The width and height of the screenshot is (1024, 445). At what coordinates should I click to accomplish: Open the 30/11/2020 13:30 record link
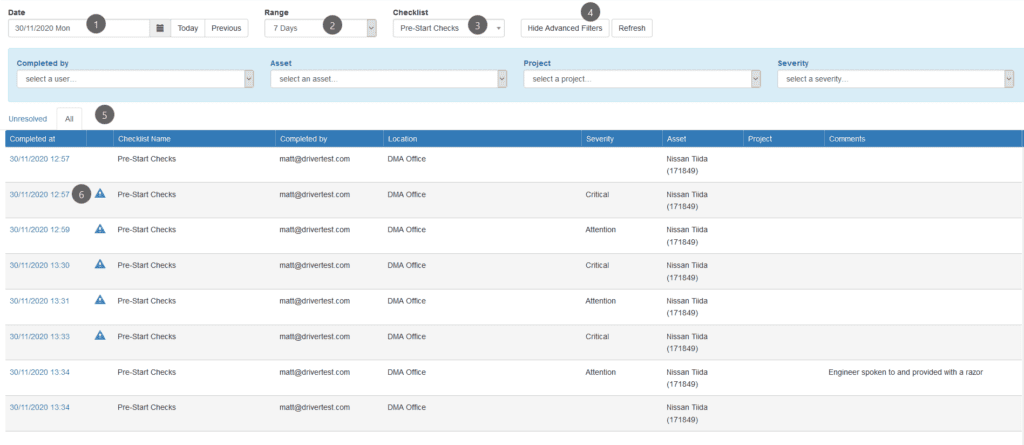pos(40,265)
